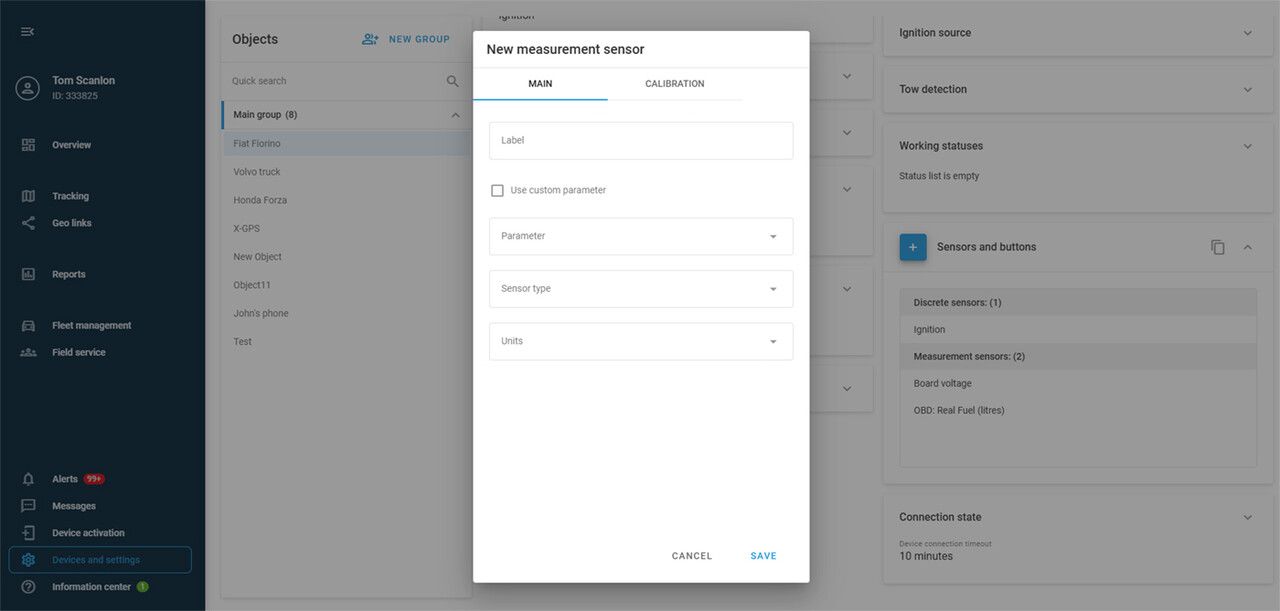The image size is (1280, 611).
Task: Open the Alerts panel
Action: [64, 478]
